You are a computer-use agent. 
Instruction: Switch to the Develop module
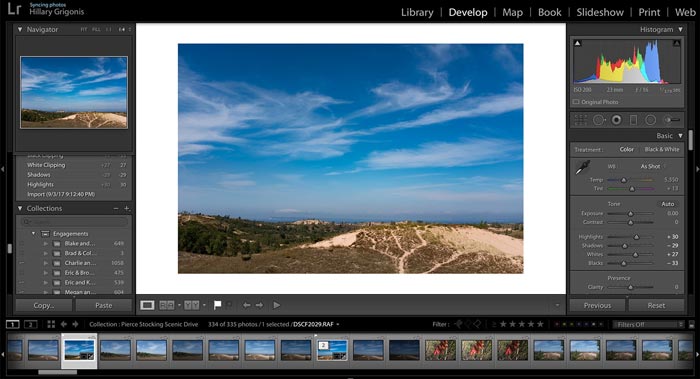click(x=468, y=12)
